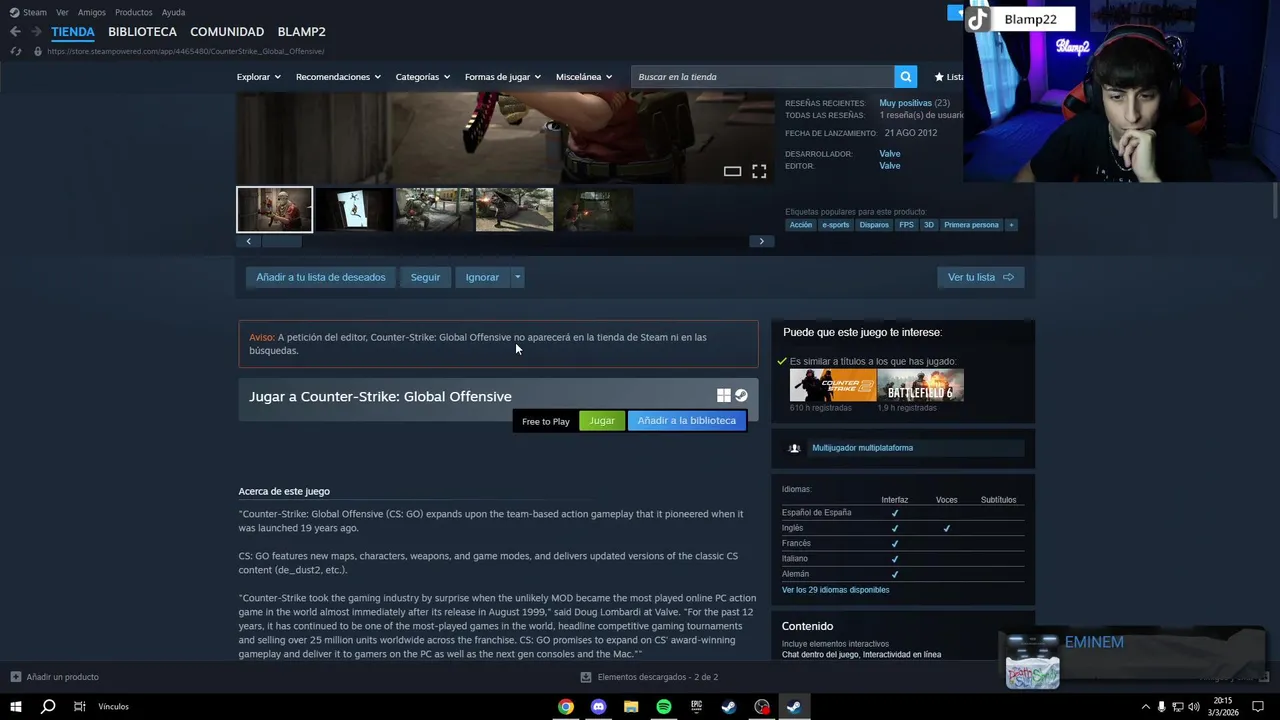
Task: Open Ver tu lista
Action: point(980,277)
